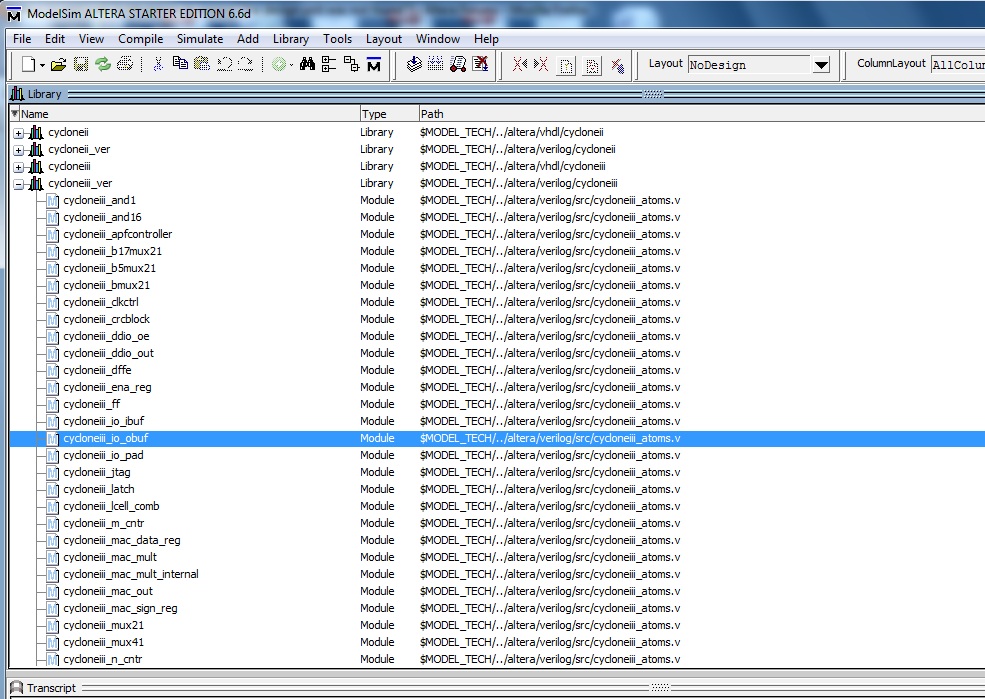
Task: Open the Tools menu
Action: point(337,39)
